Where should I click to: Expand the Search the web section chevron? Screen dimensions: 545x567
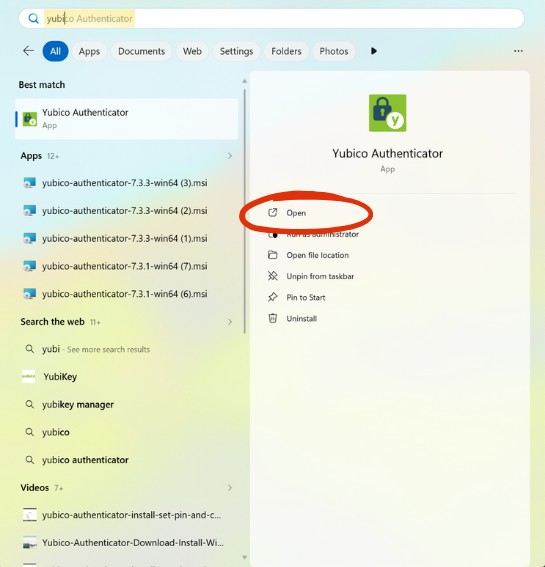point(230,322)
